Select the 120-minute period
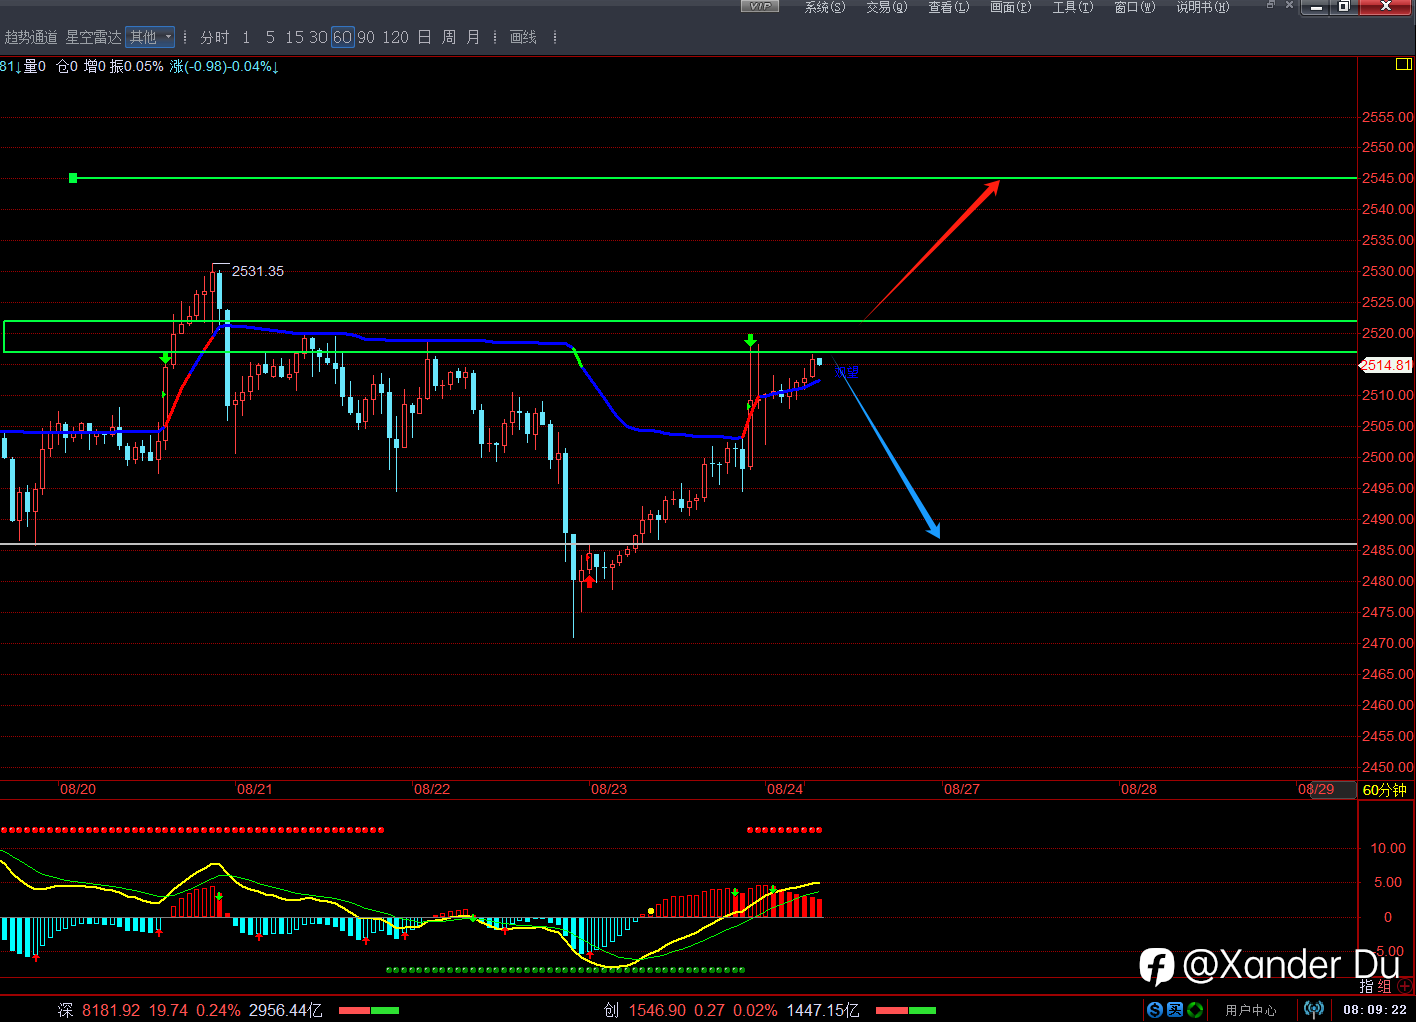This screenshot has width=1416, height=1022. click(x=395, y=37)
